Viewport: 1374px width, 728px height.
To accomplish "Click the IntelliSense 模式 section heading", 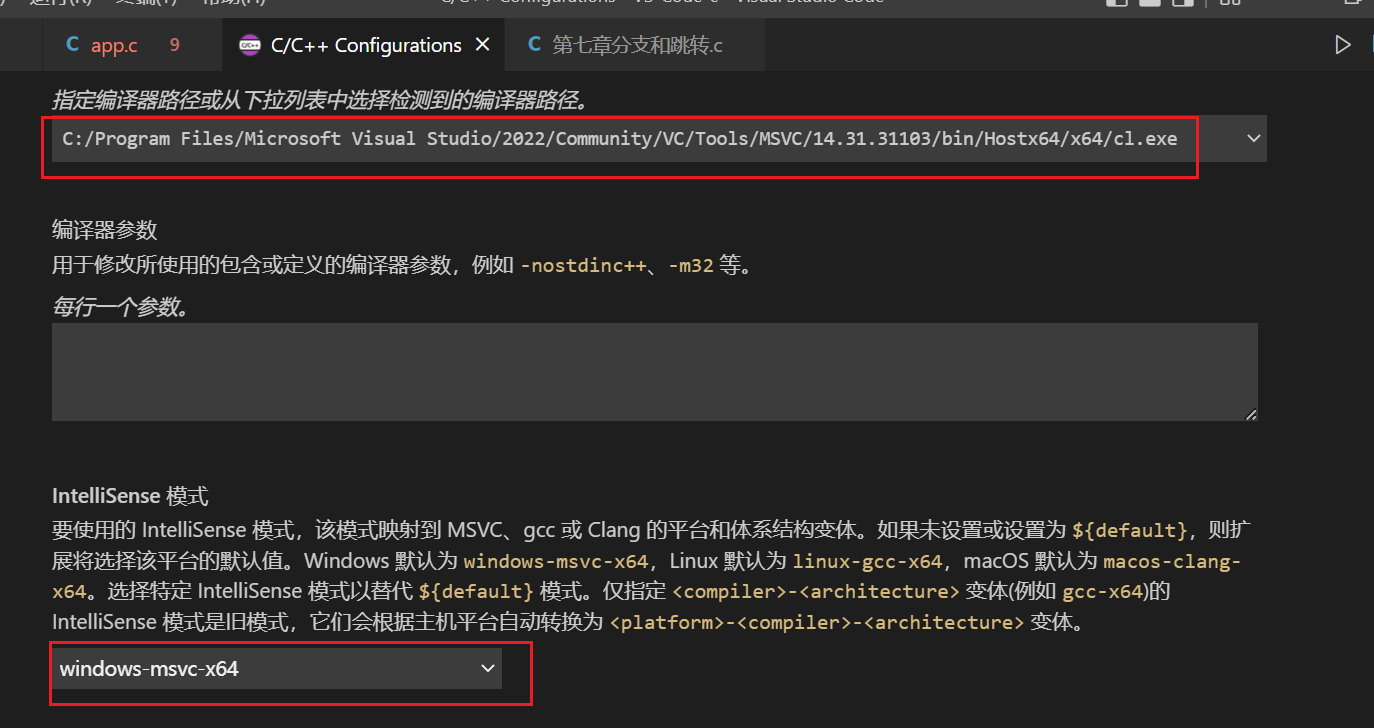I will tap(130, 495).
